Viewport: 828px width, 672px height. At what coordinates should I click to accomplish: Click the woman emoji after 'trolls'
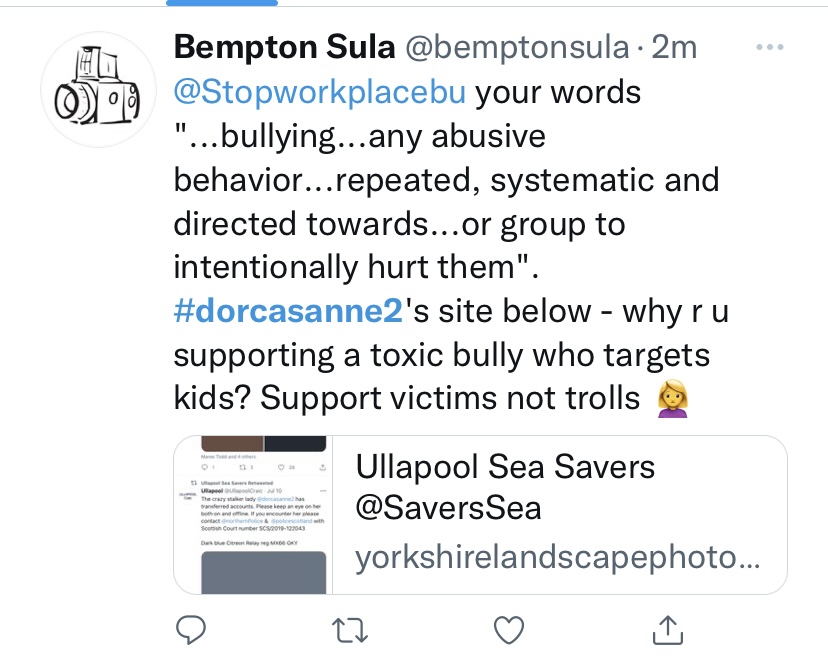(x=670, y=399)
